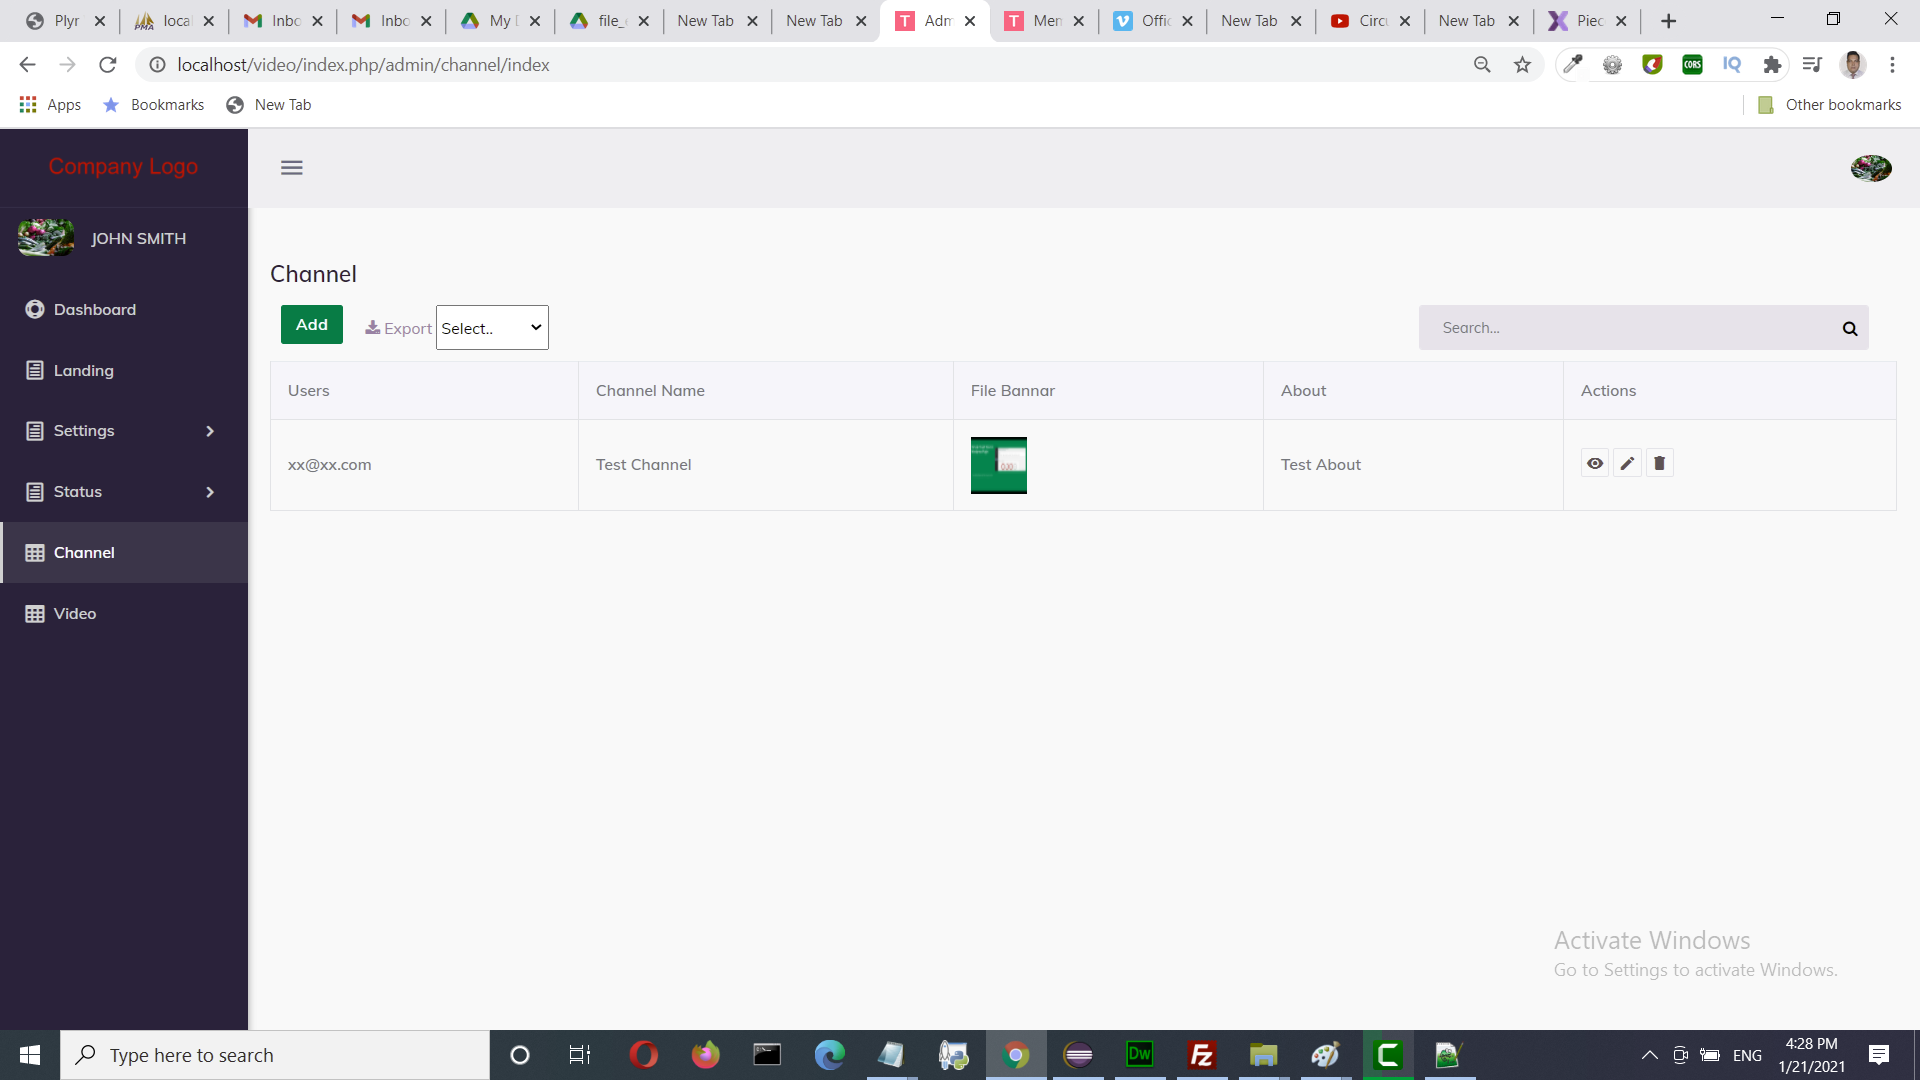Image resolution: width=1920 pixels, height=1080 pixels.
Task: Click the hamburger menu icon
Action: point(291,168)
